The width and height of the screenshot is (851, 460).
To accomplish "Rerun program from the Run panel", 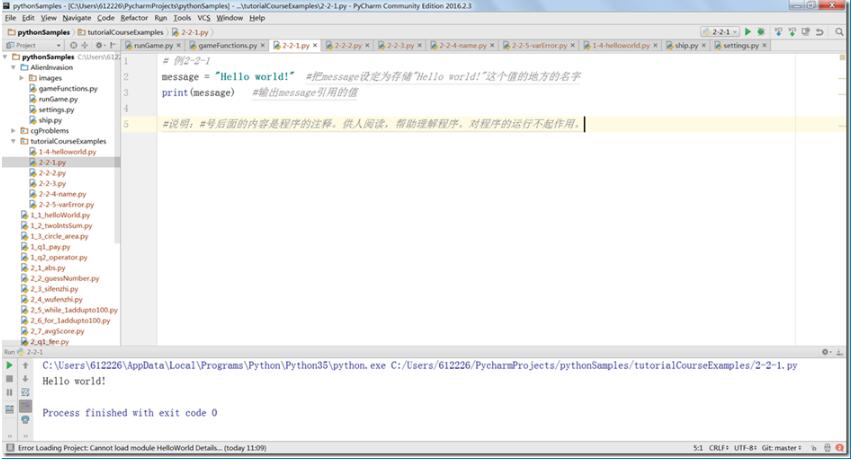I will 9,366.
